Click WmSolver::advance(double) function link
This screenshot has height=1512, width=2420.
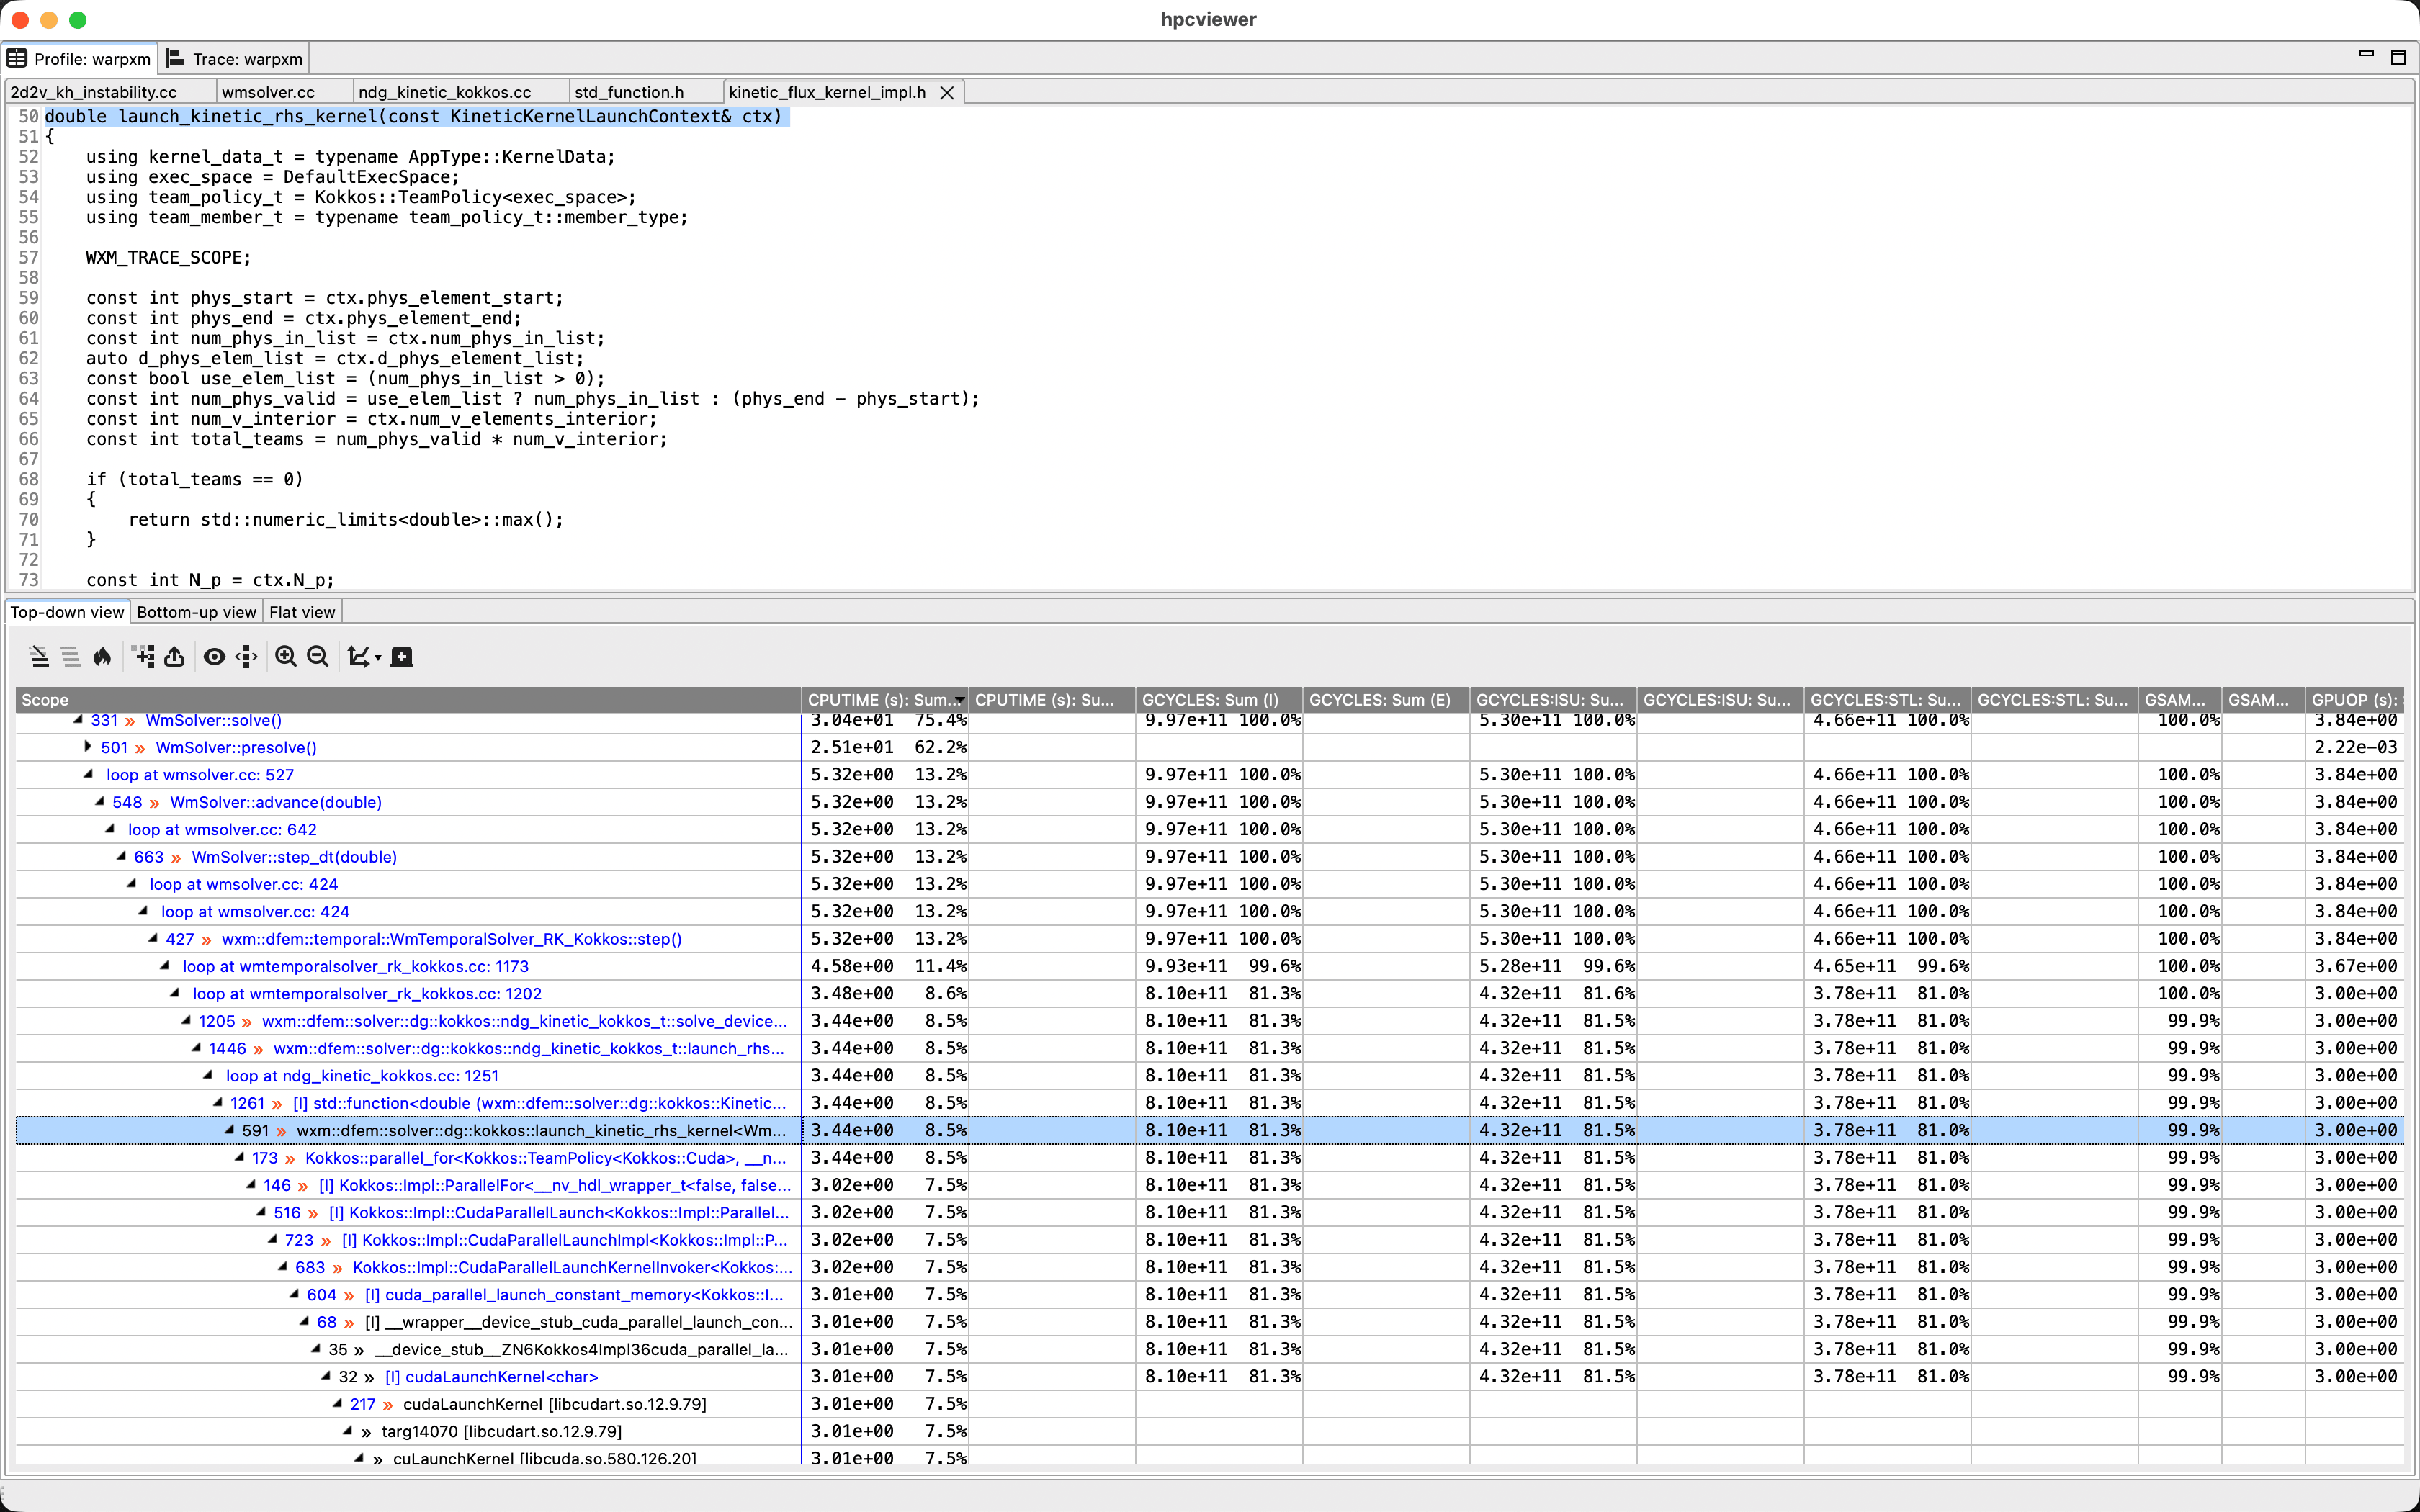[276, 802]
